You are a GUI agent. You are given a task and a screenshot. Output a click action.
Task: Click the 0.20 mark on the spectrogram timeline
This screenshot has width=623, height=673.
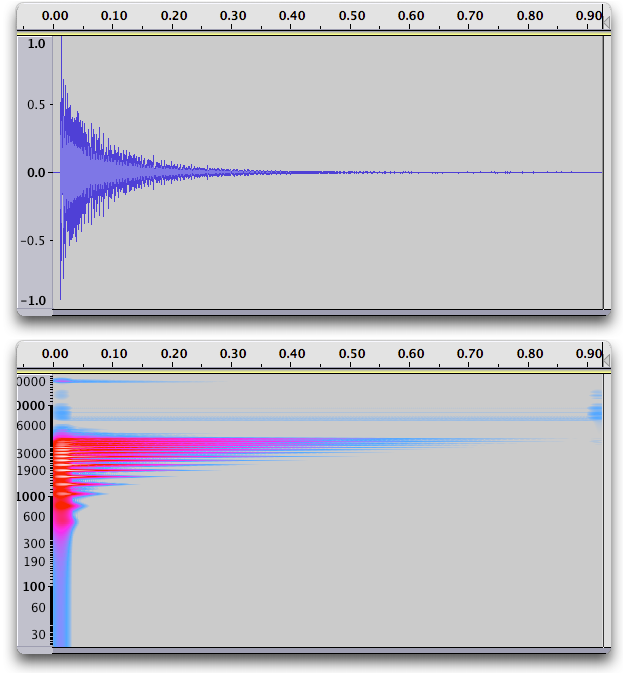174,353
